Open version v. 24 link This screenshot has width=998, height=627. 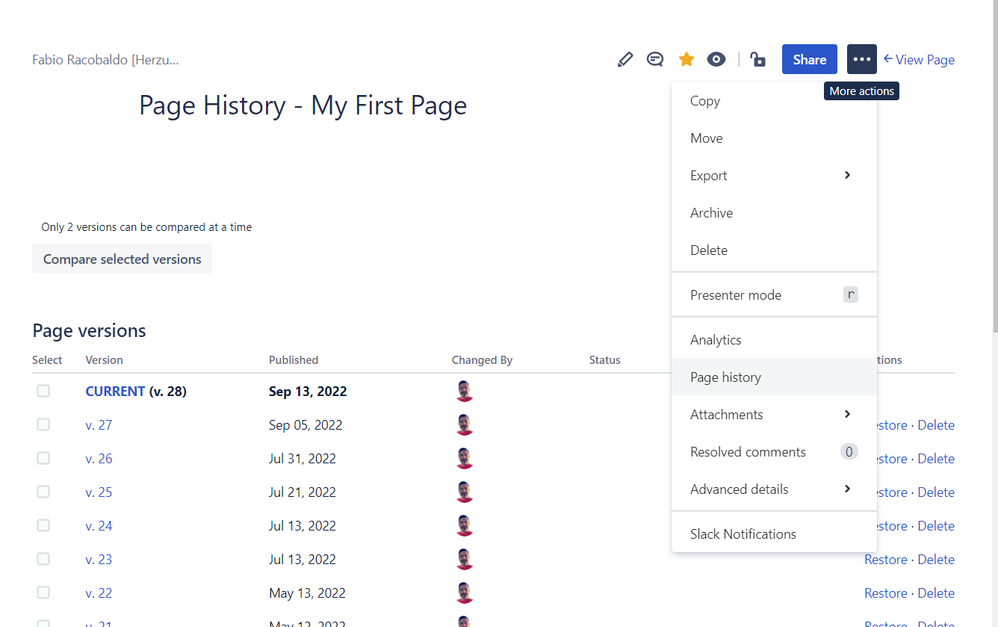click(99, 526)
